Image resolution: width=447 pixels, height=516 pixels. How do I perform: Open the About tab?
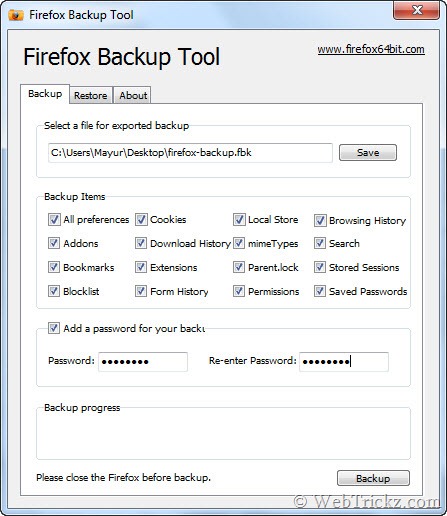coord(133,95)
